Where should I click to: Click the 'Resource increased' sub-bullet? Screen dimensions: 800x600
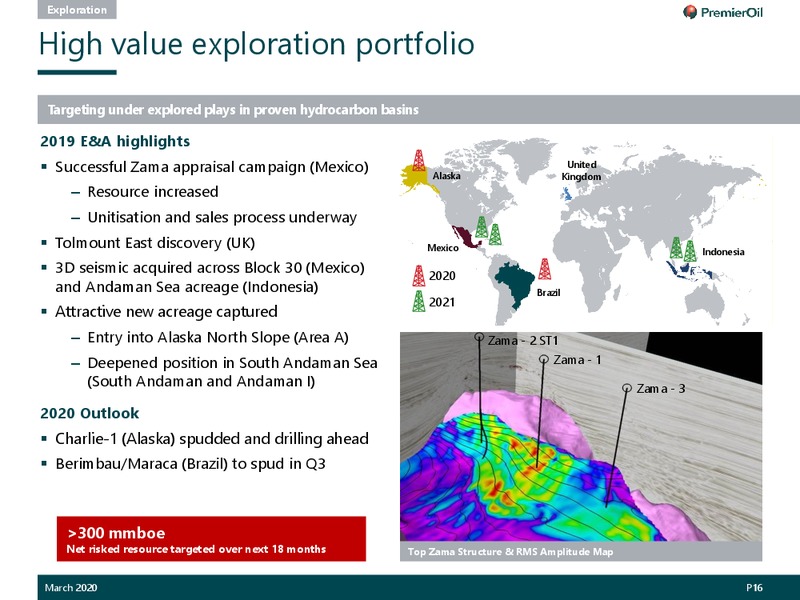click(153, 192)
